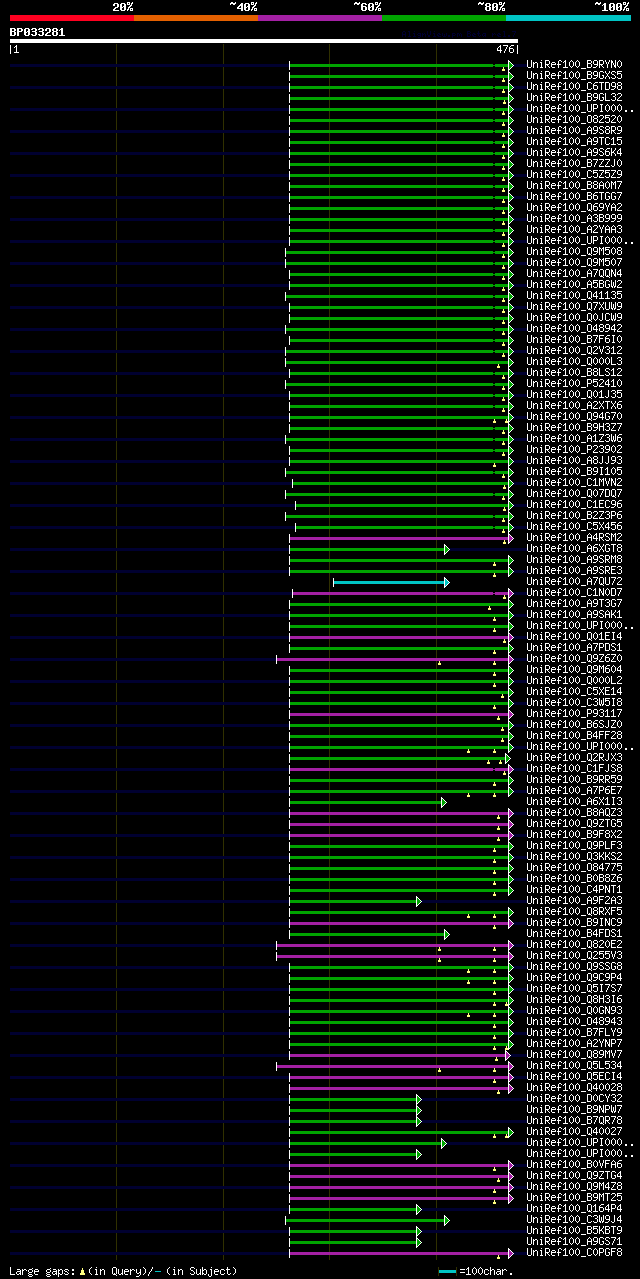
Task: Select the UniRef100_Q255V3 label
Action: tap(574, 956)
